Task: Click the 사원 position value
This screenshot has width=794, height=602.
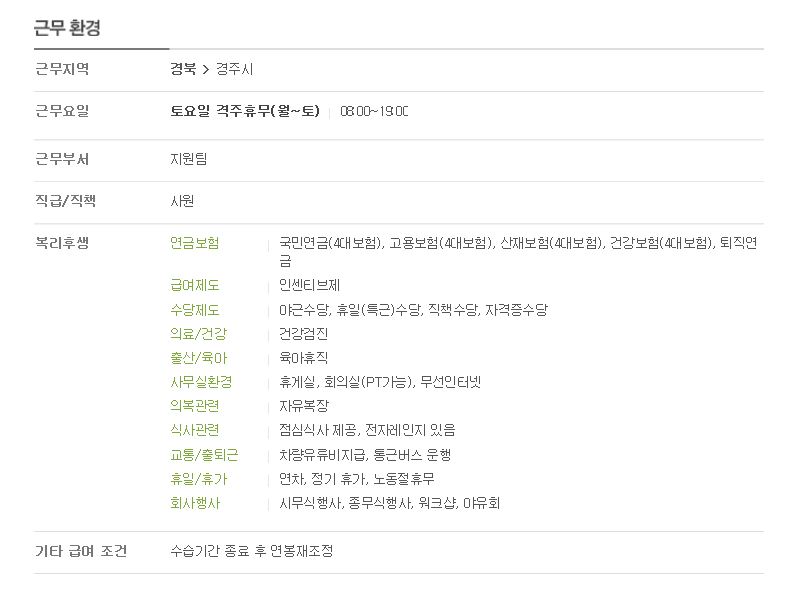Action: pos(182,201)
